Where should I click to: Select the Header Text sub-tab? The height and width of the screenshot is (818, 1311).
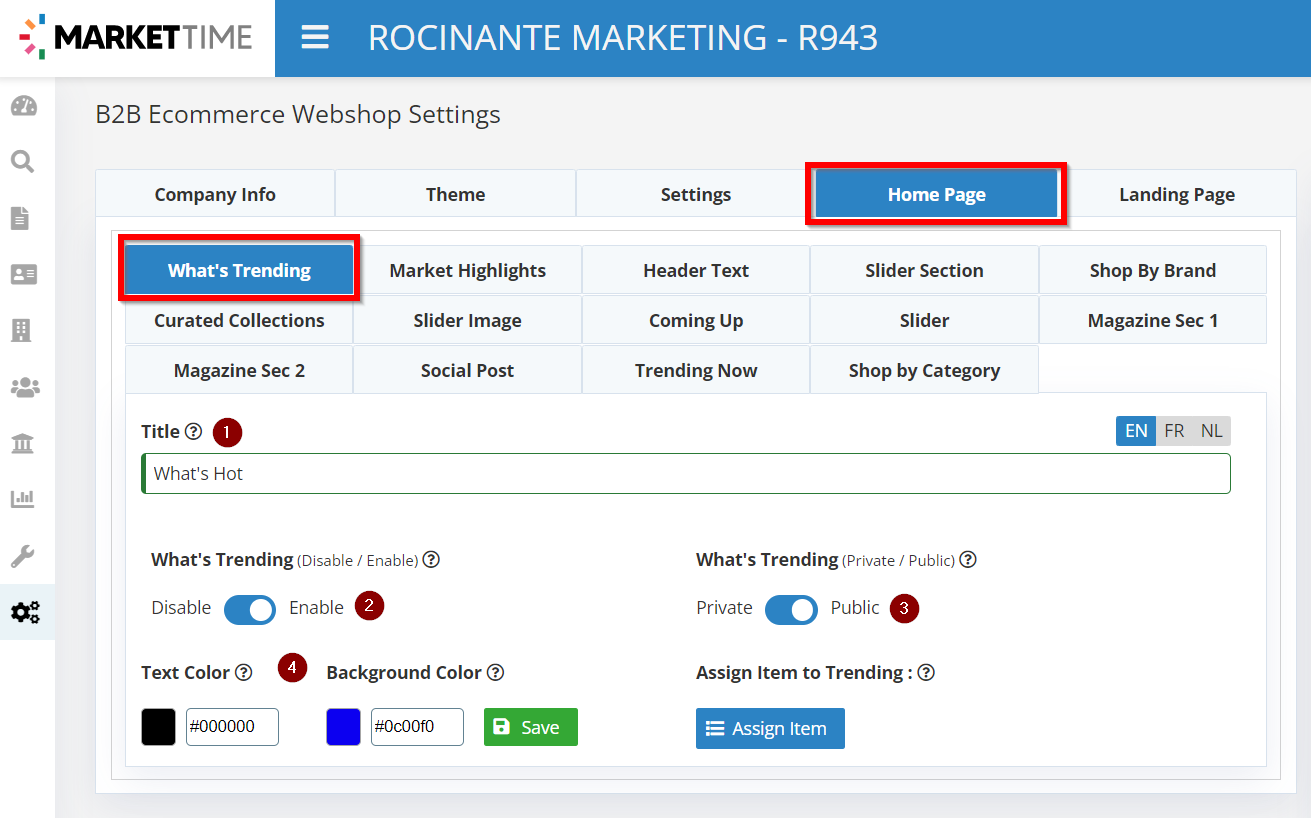[696, 270]
